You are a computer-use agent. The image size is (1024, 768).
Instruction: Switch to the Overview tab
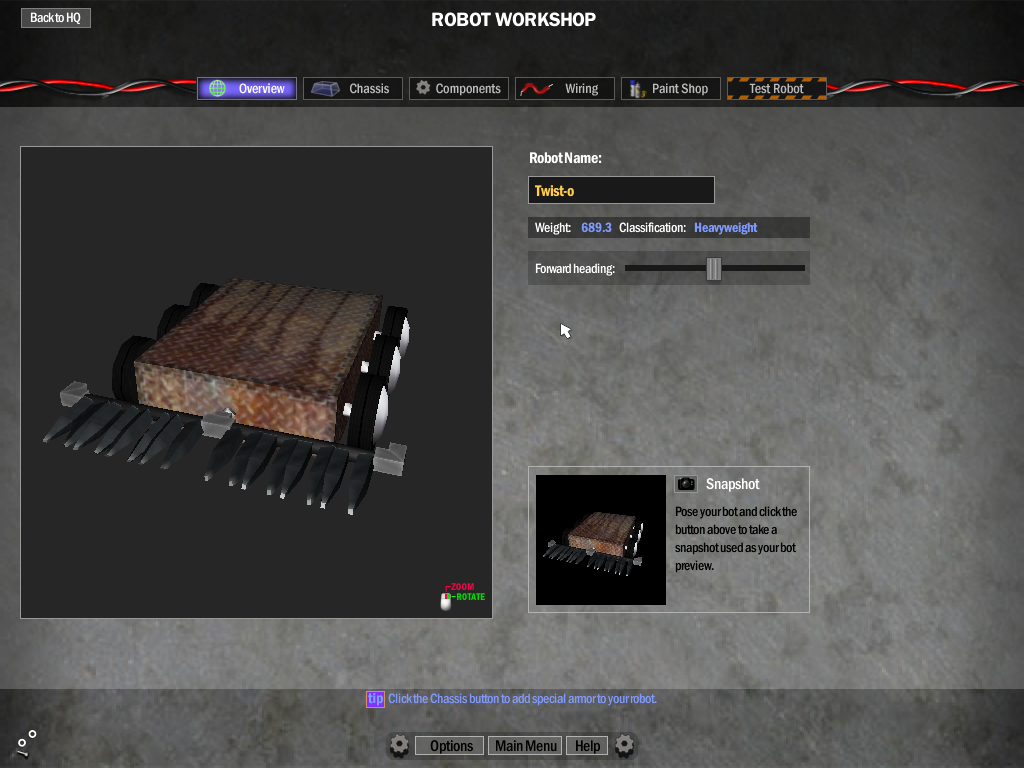[x=247, y=88]
